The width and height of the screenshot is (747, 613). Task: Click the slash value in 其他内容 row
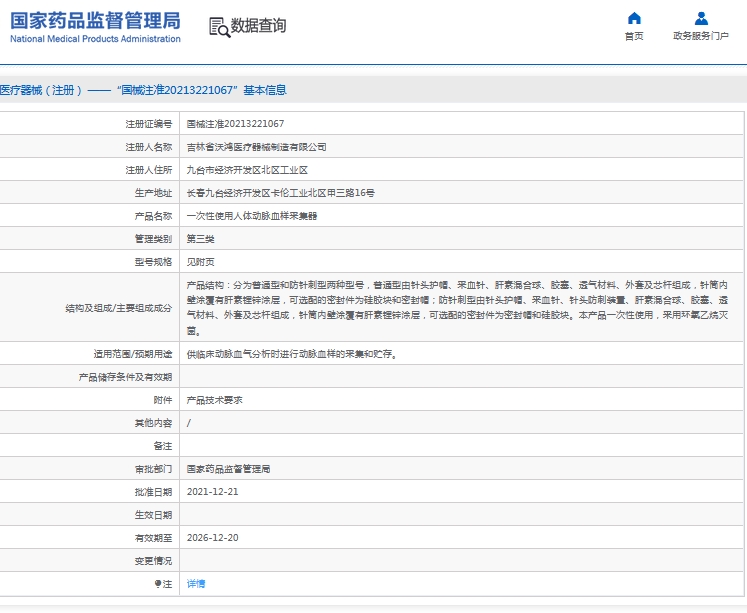click(x=189, y=423)
